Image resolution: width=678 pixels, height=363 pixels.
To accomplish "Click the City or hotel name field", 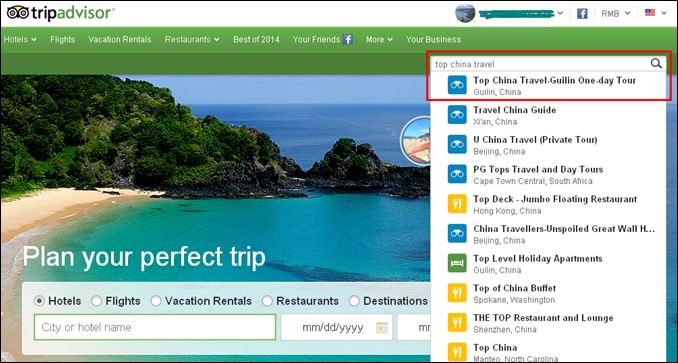I will click(155, 327).
